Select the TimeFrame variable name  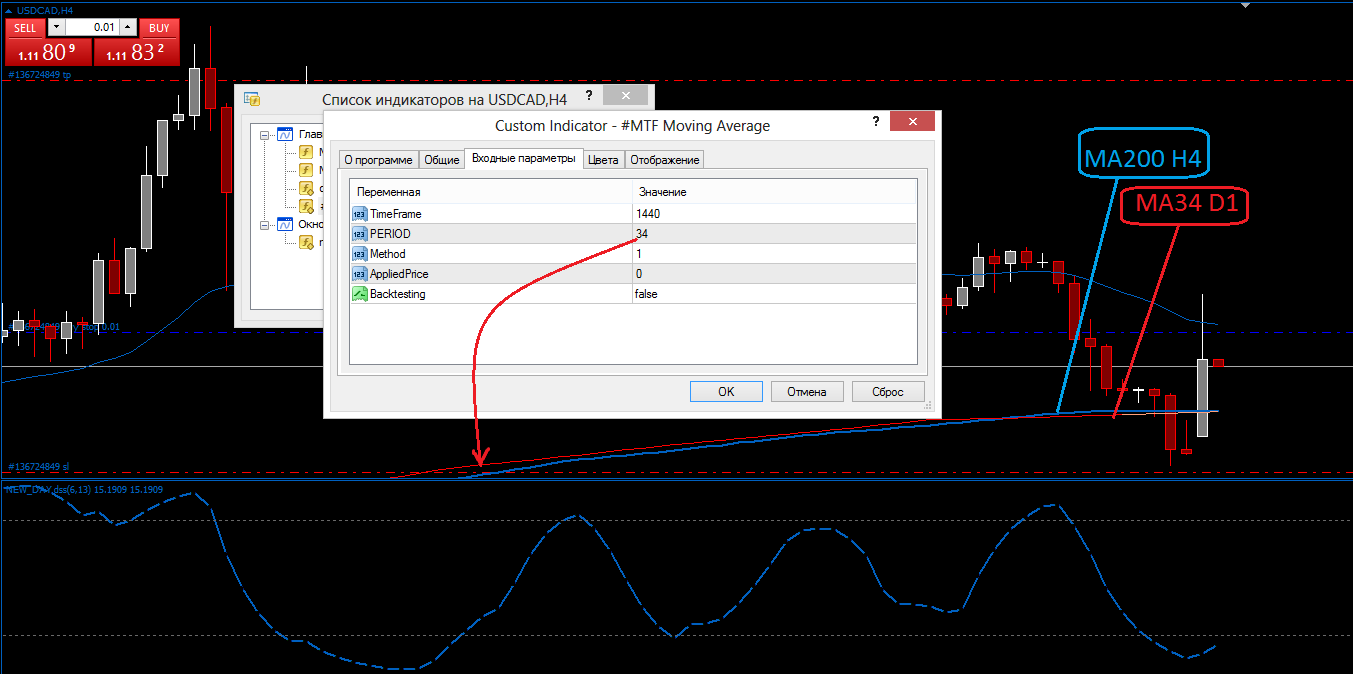396,214
